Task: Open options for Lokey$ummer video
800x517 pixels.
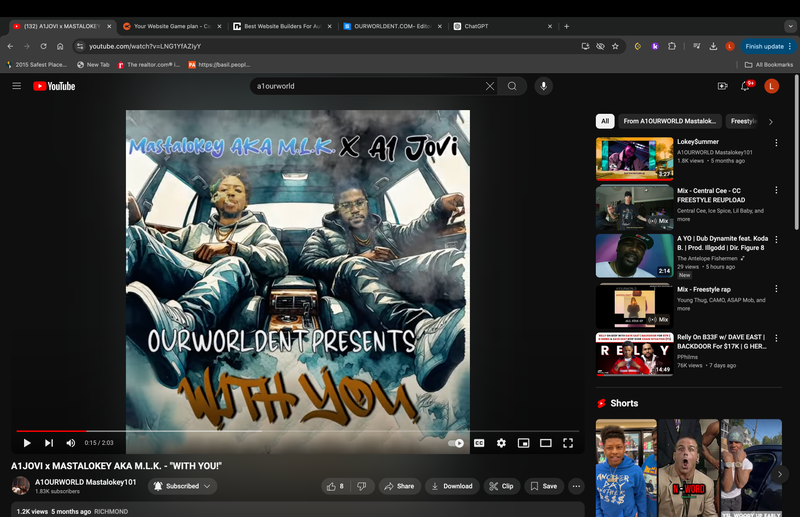Action: 776,143
